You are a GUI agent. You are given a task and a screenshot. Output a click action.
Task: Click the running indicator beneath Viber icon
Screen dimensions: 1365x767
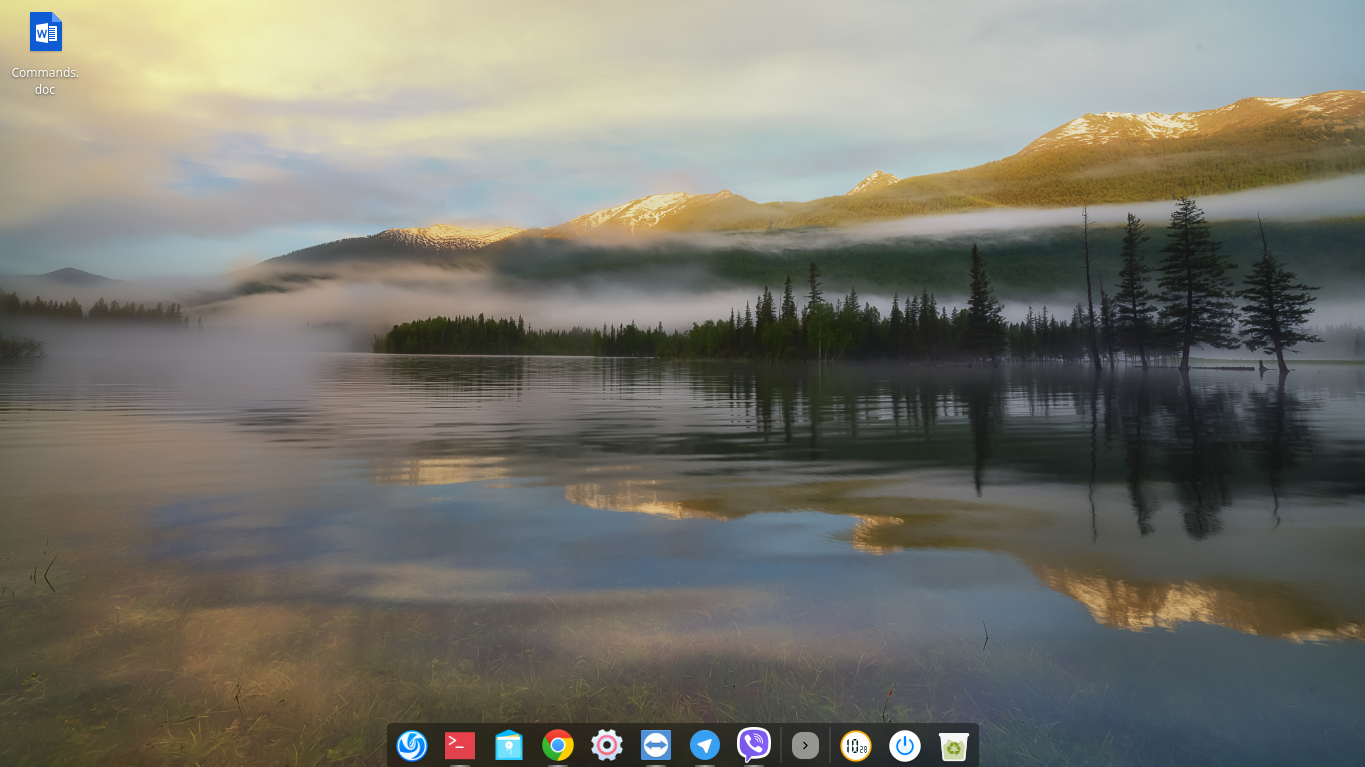[x=754, y=765]
